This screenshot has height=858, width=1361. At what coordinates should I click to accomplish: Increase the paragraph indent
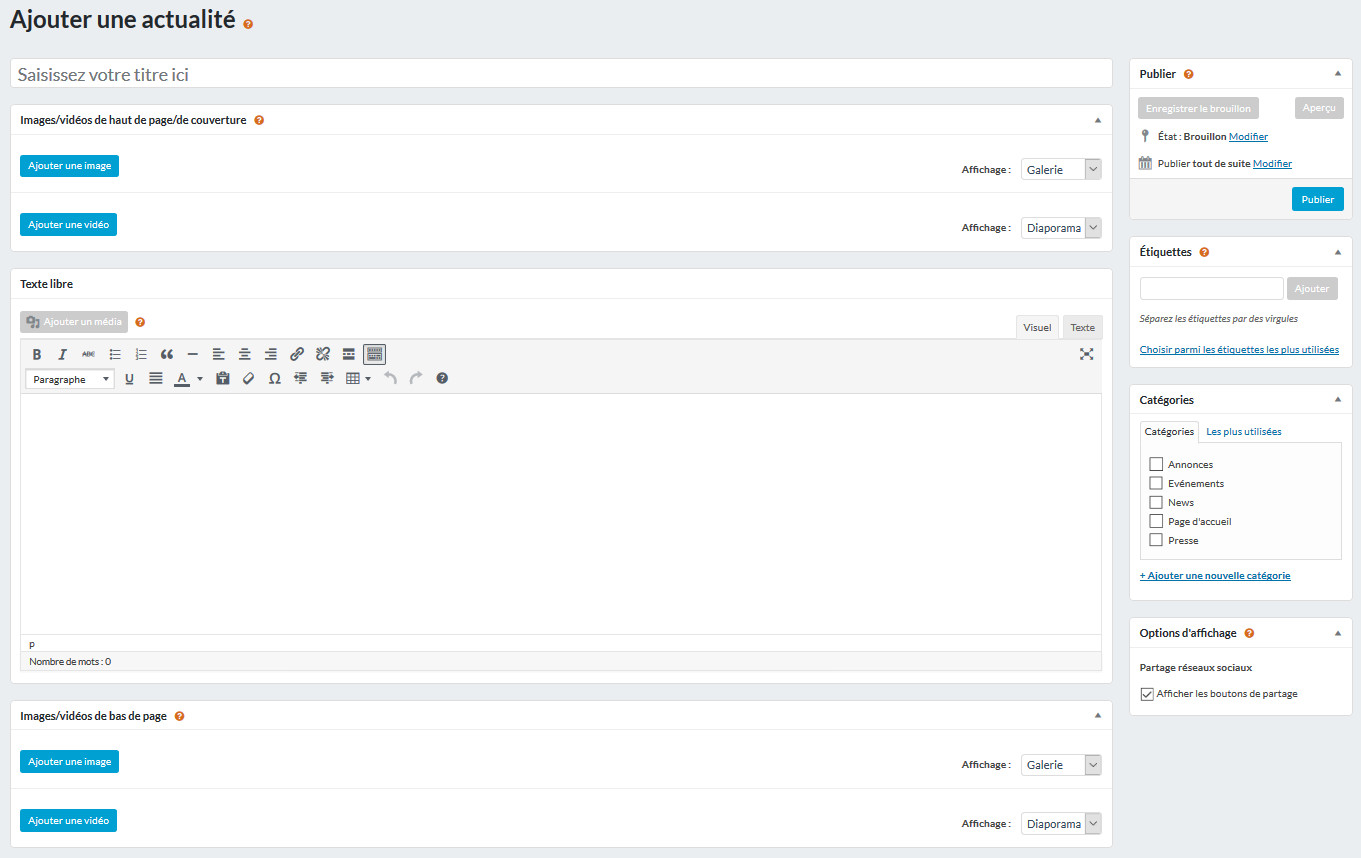coord(327,379)
